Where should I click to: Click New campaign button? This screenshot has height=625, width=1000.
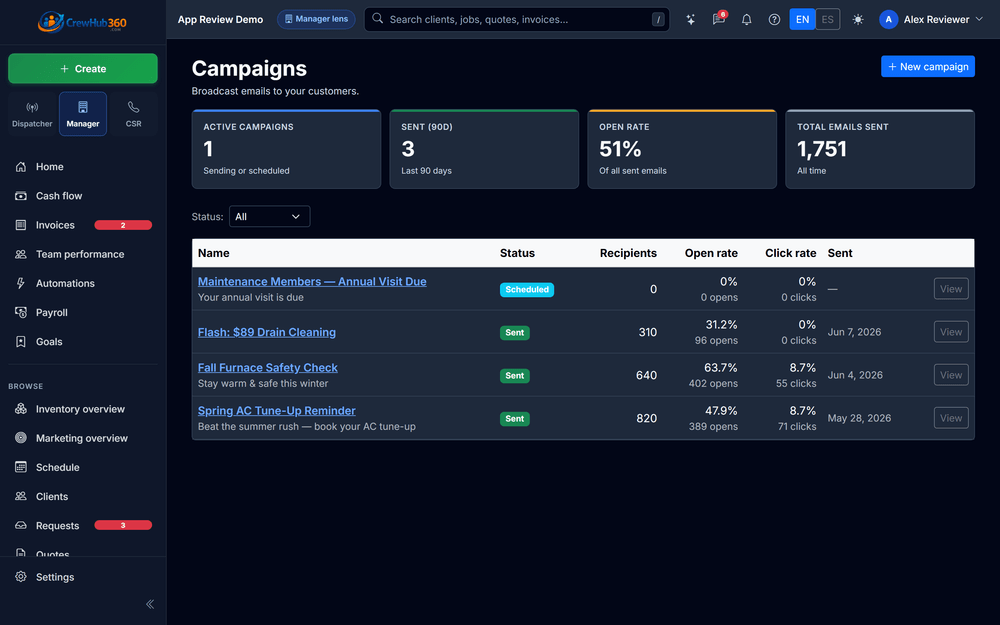[928, 66]
